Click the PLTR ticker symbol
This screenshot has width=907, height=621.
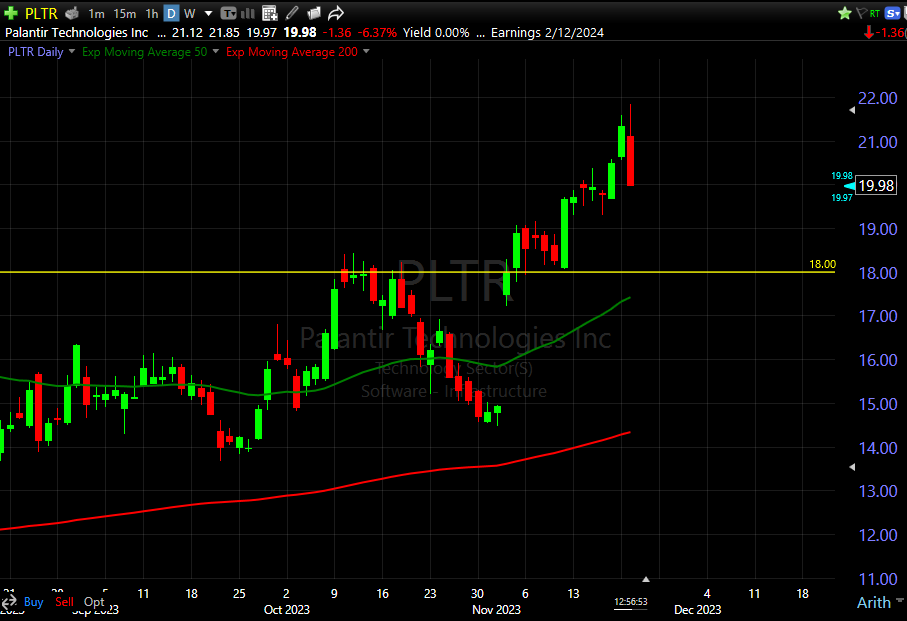pyautogui.click(x=41, y=13)
